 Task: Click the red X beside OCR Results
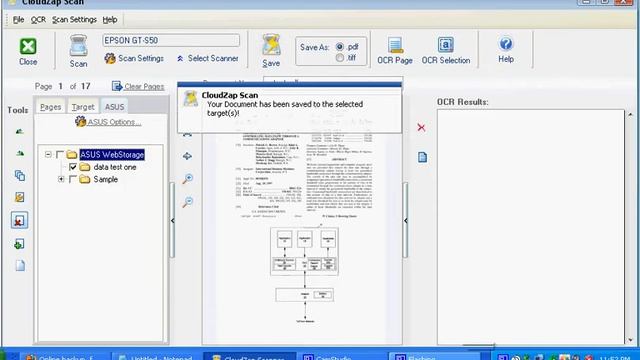point(421,128)
